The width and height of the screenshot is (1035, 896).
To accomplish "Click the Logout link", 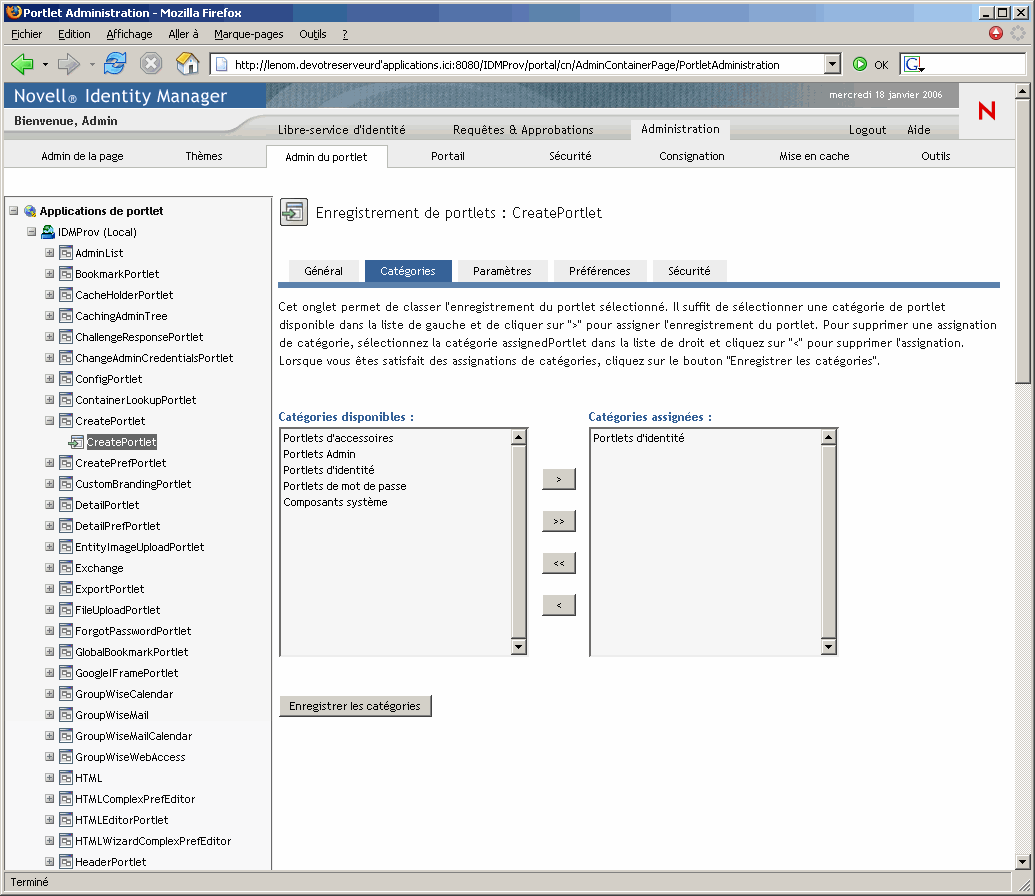I will [867, 130].
